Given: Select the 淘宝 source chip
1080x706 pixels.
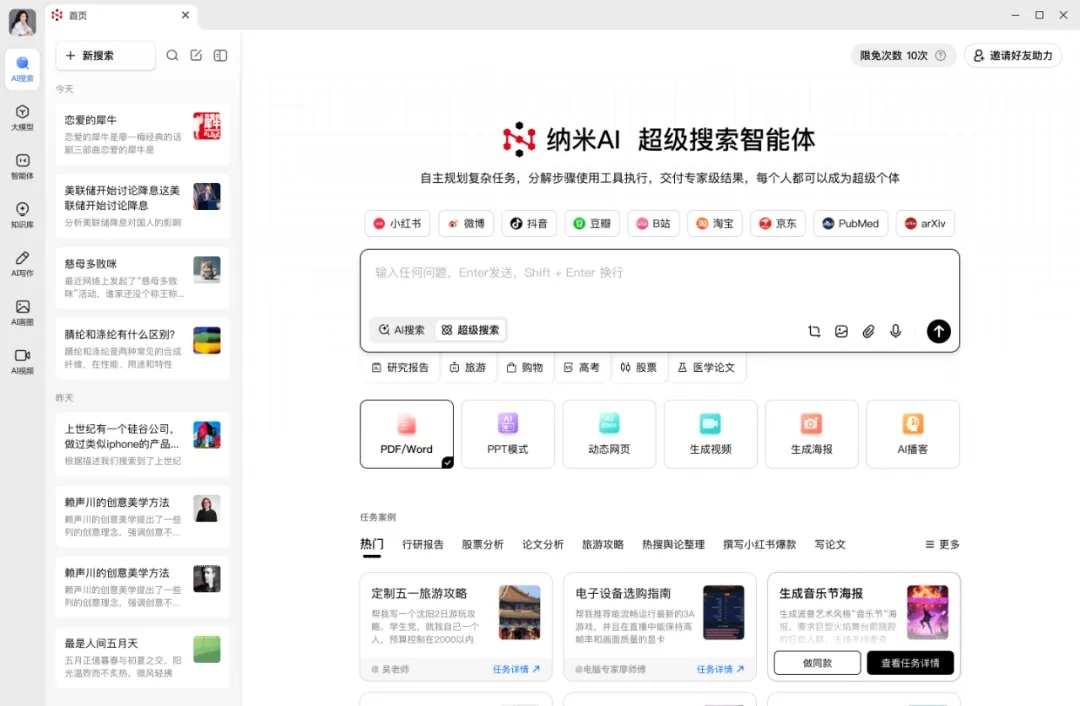Looking at the screenshot, I should point(715,223).
